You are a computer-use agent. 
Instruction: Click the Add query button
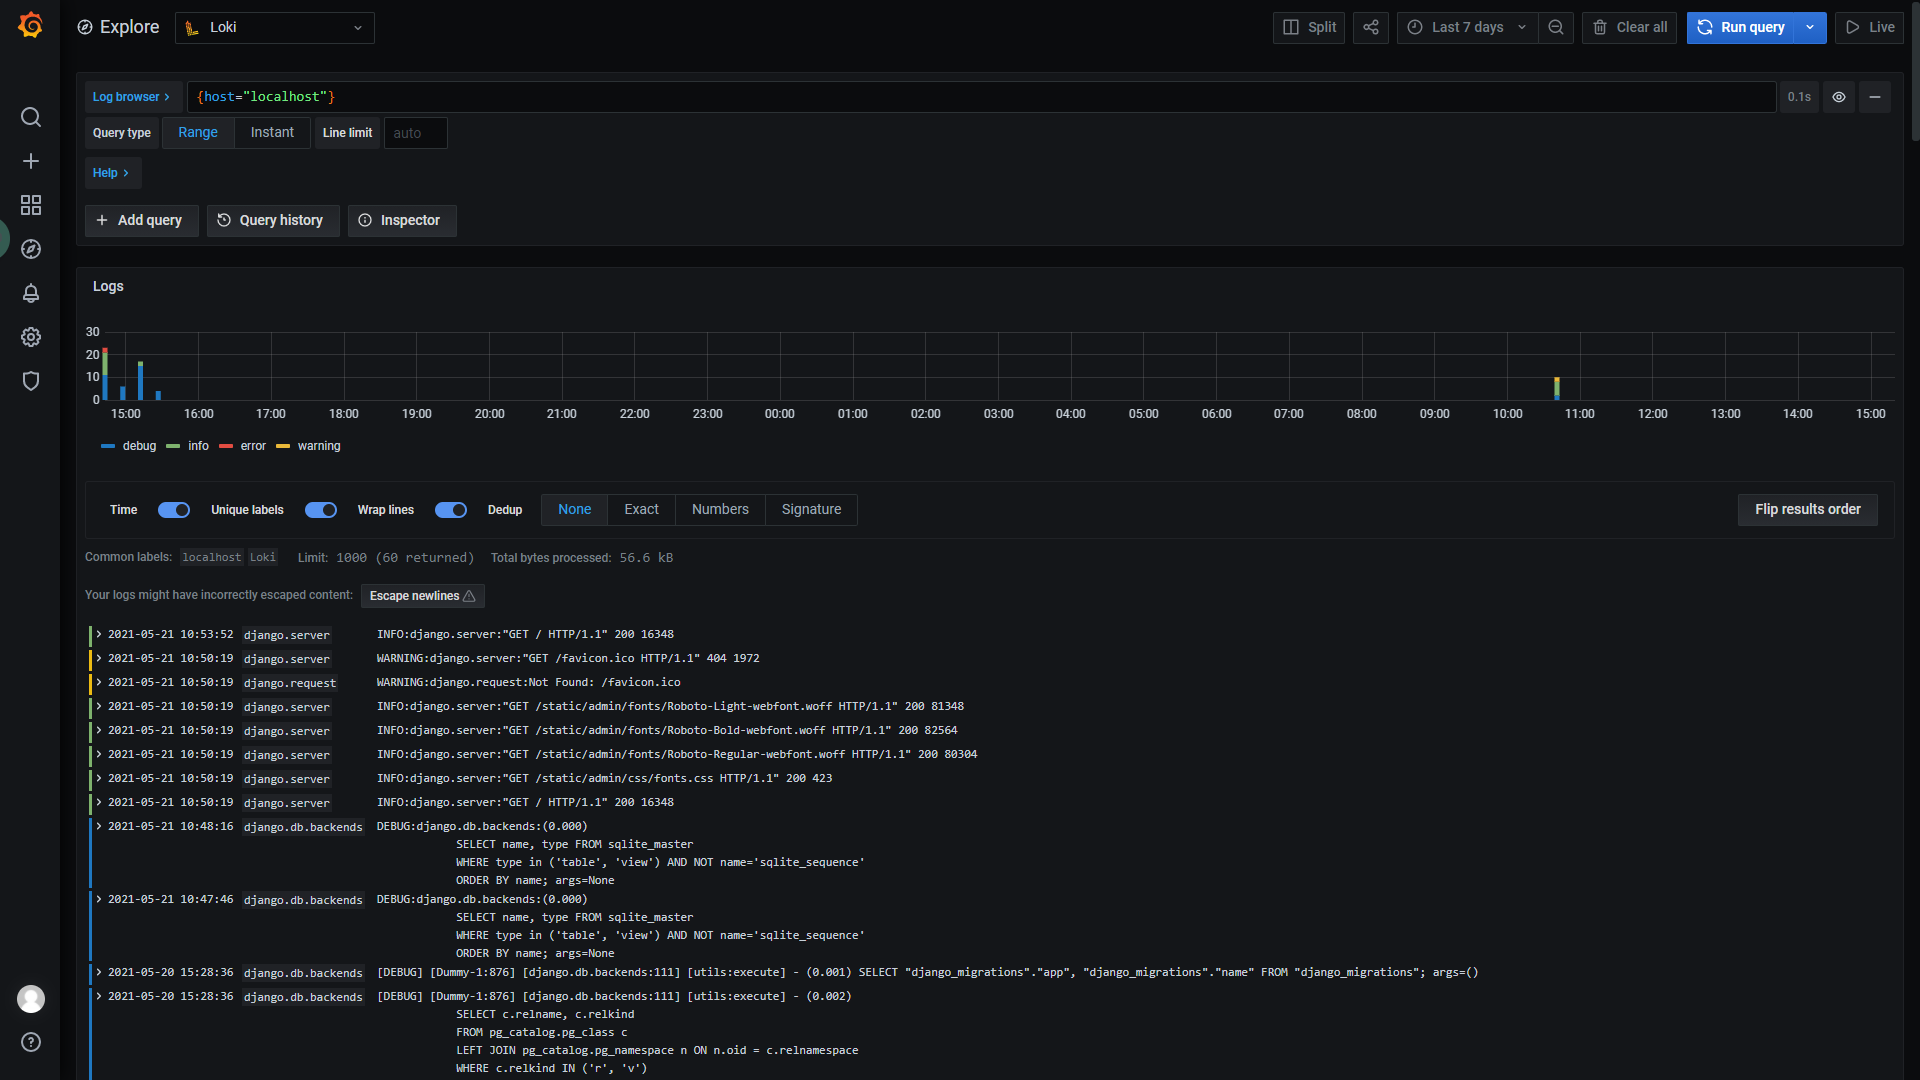pos(141,221)
